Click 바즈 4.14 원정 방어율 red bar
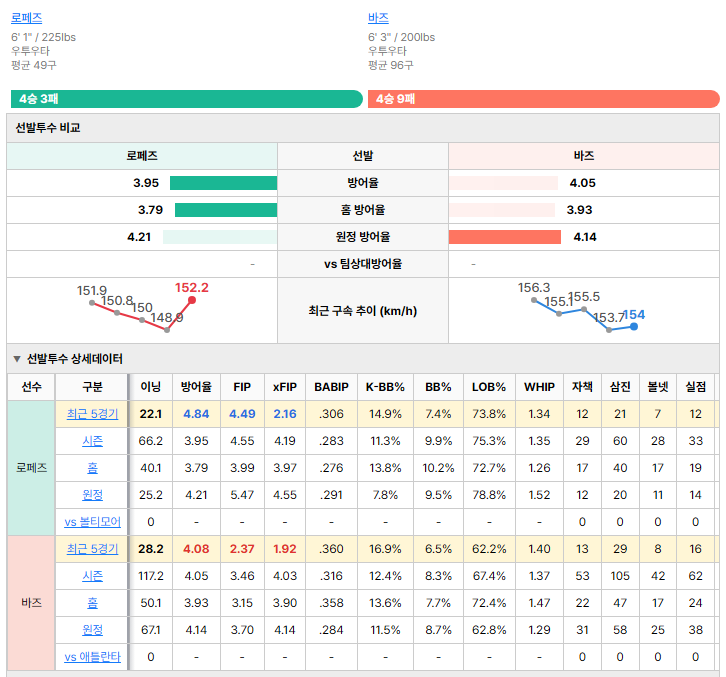This screenshot has height=677, width=726. pyautogui.click(x=505, y=237)
